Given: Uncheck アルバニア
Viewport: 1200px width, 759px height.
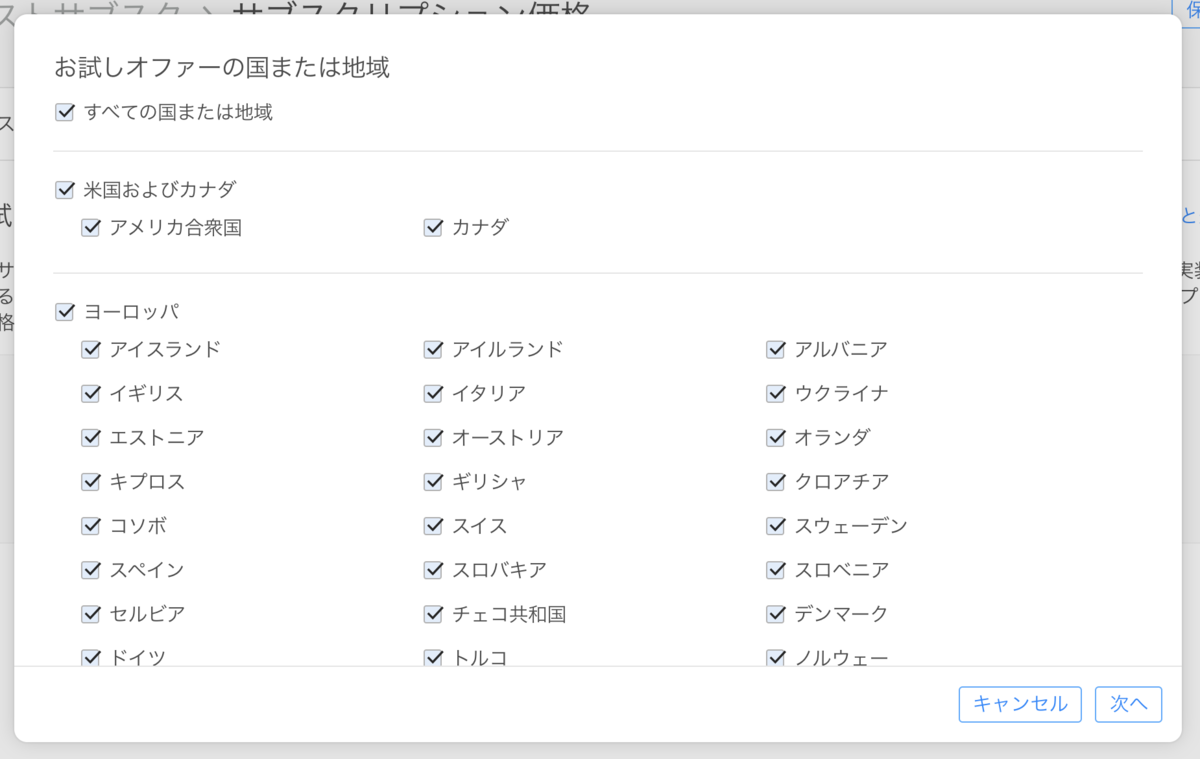Looking at the screenshot, I should [775, 349].
